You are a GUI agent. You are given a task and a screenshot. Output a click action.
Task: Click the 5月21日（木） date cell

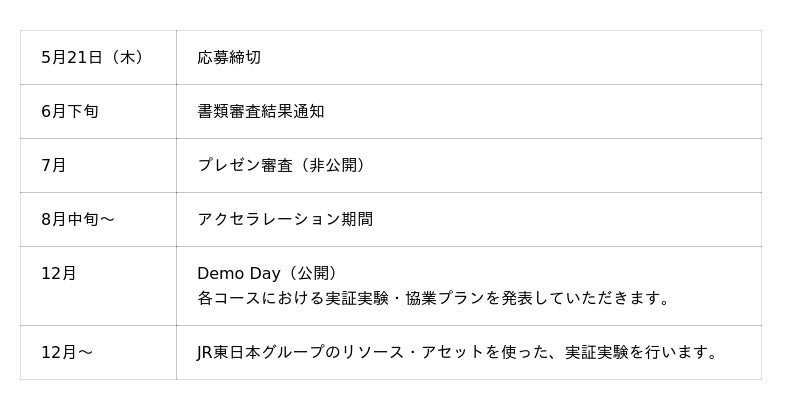[x=92, y=58]
